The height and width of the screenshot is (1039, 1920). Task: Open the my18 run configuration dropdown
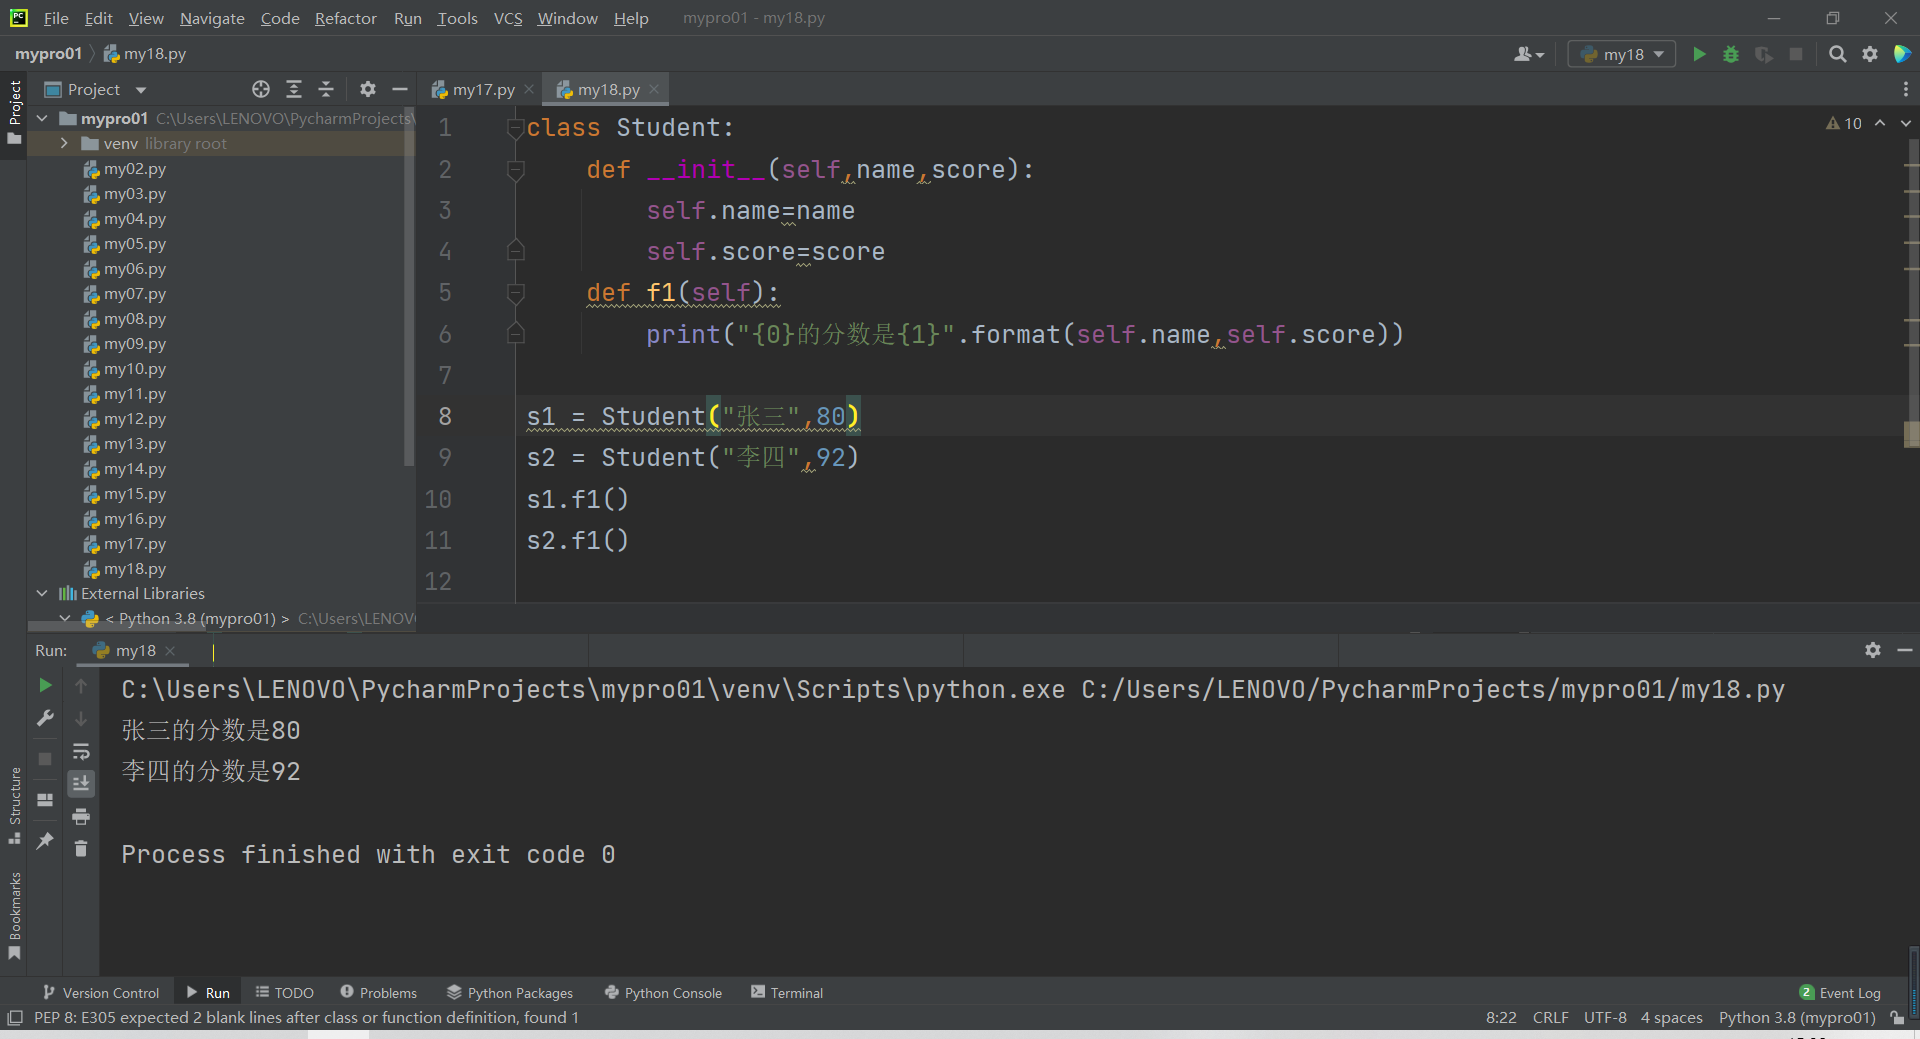point(1622,54)
